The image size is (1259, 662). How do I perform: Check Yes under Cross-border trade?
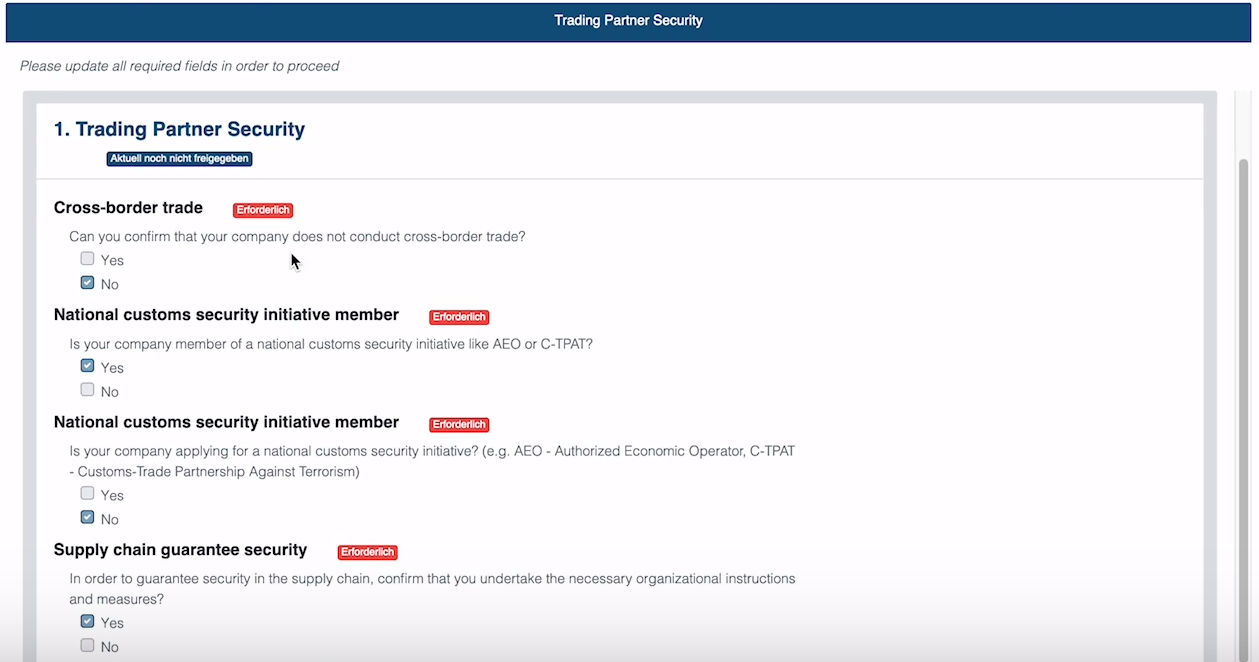[87, 259]
